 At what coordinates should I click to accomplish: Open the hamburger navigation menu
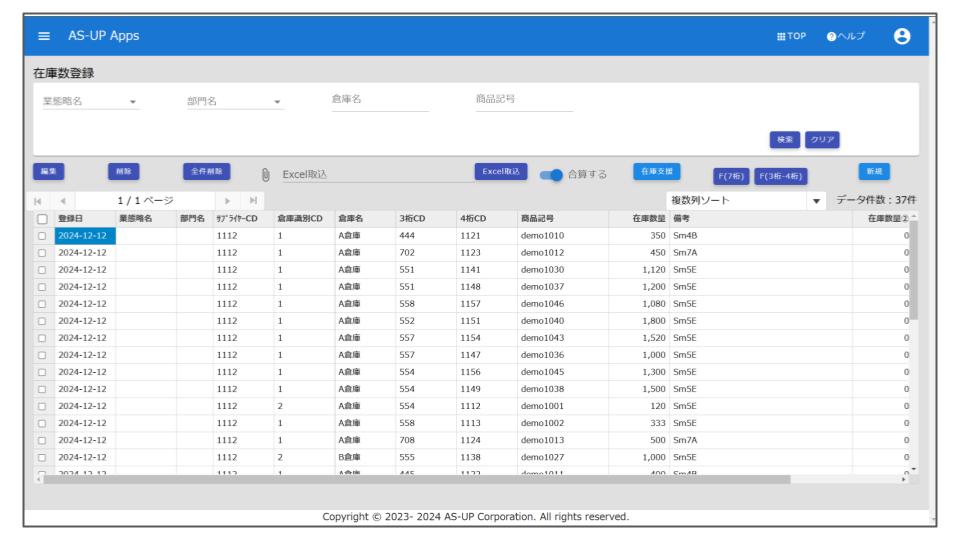[x=45, y=36]
